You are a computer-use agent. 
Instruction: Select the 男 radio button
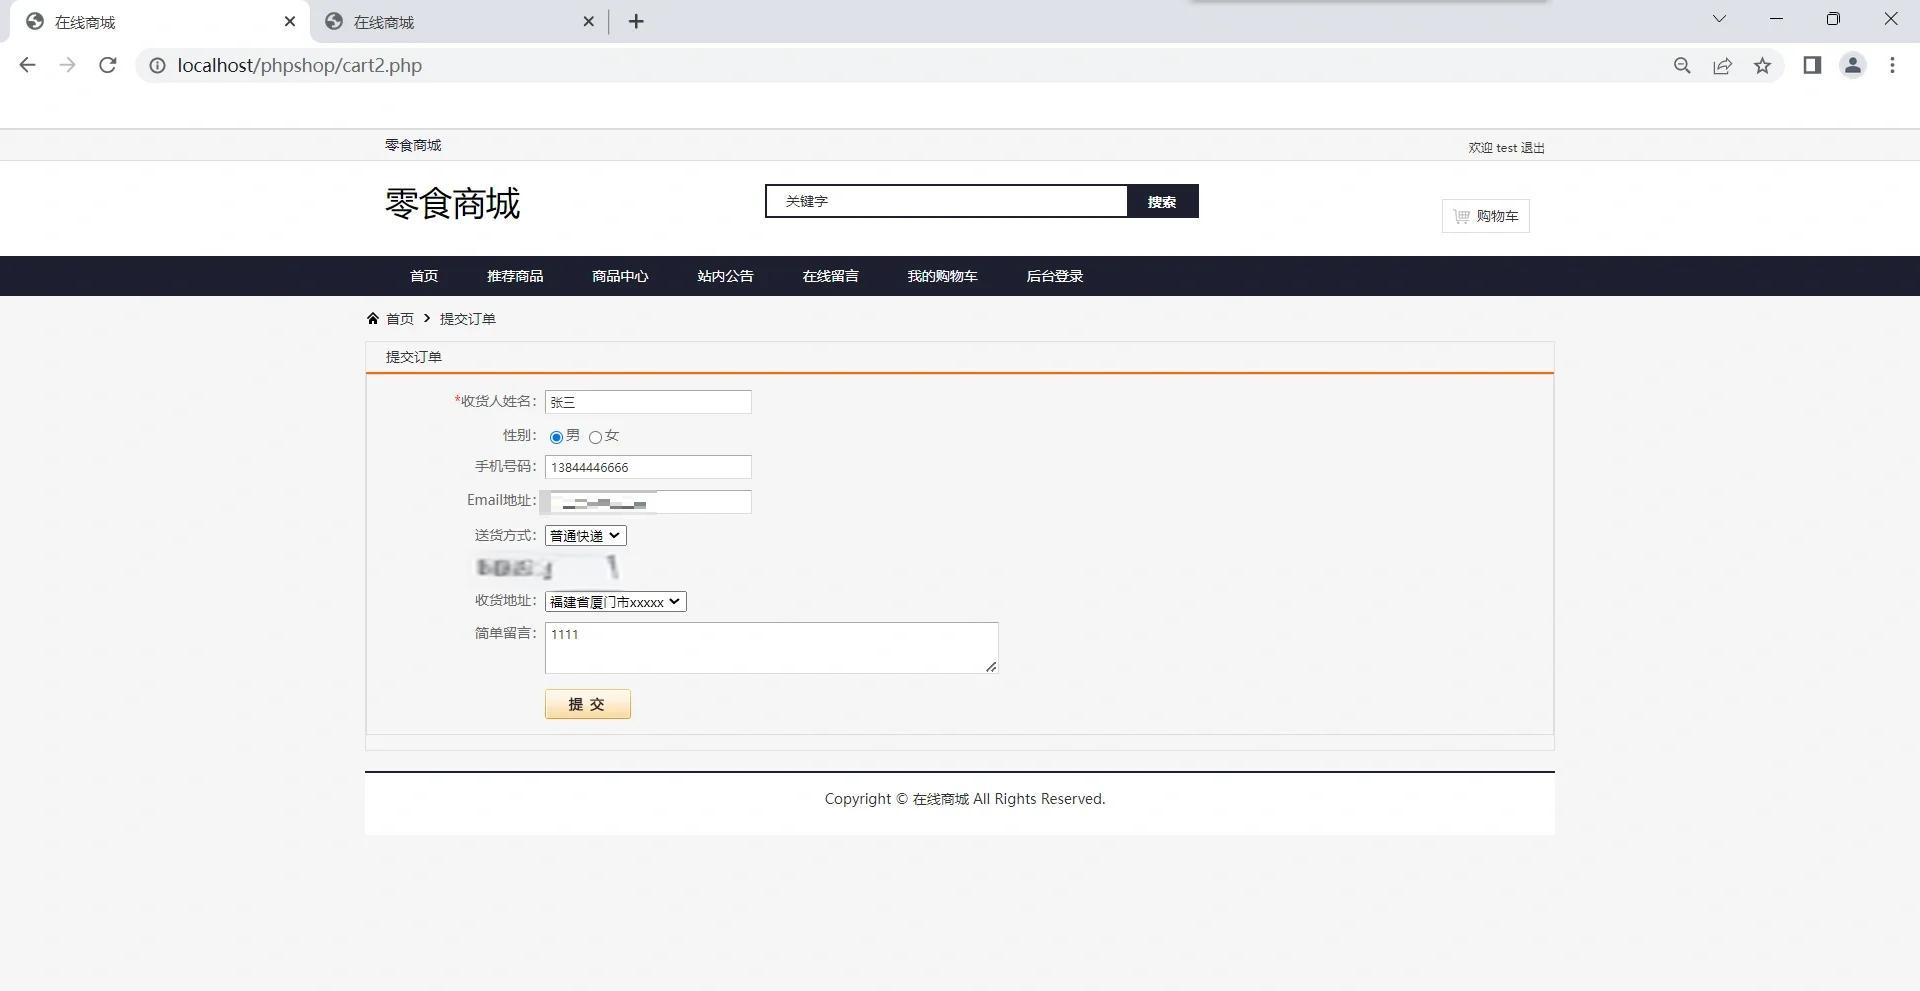(556, 437)
